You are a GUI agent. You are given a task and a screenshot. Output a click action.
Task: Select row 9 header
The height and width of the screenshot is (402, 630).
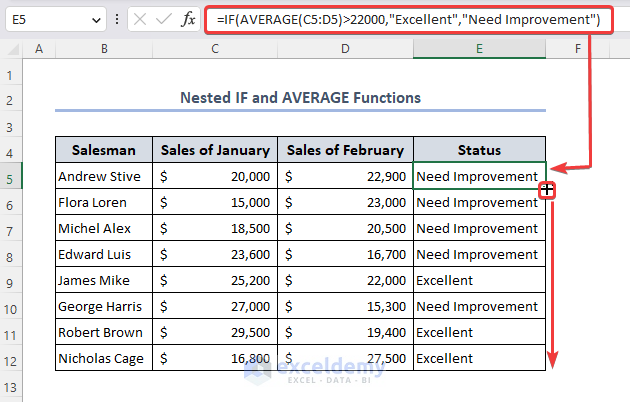11,281
